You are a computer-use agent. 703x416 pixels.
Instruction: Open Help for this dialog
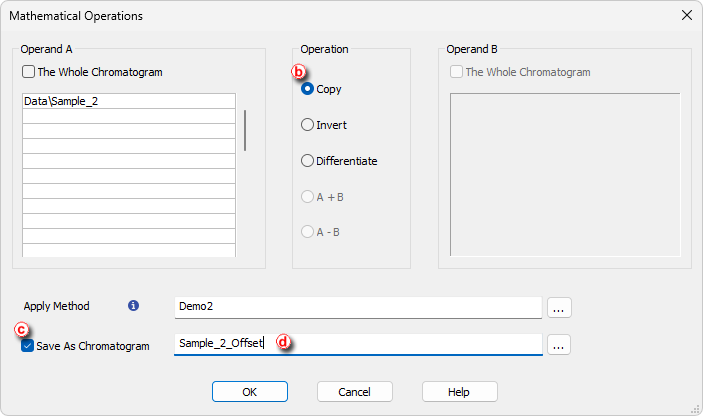tap(460, 392)
